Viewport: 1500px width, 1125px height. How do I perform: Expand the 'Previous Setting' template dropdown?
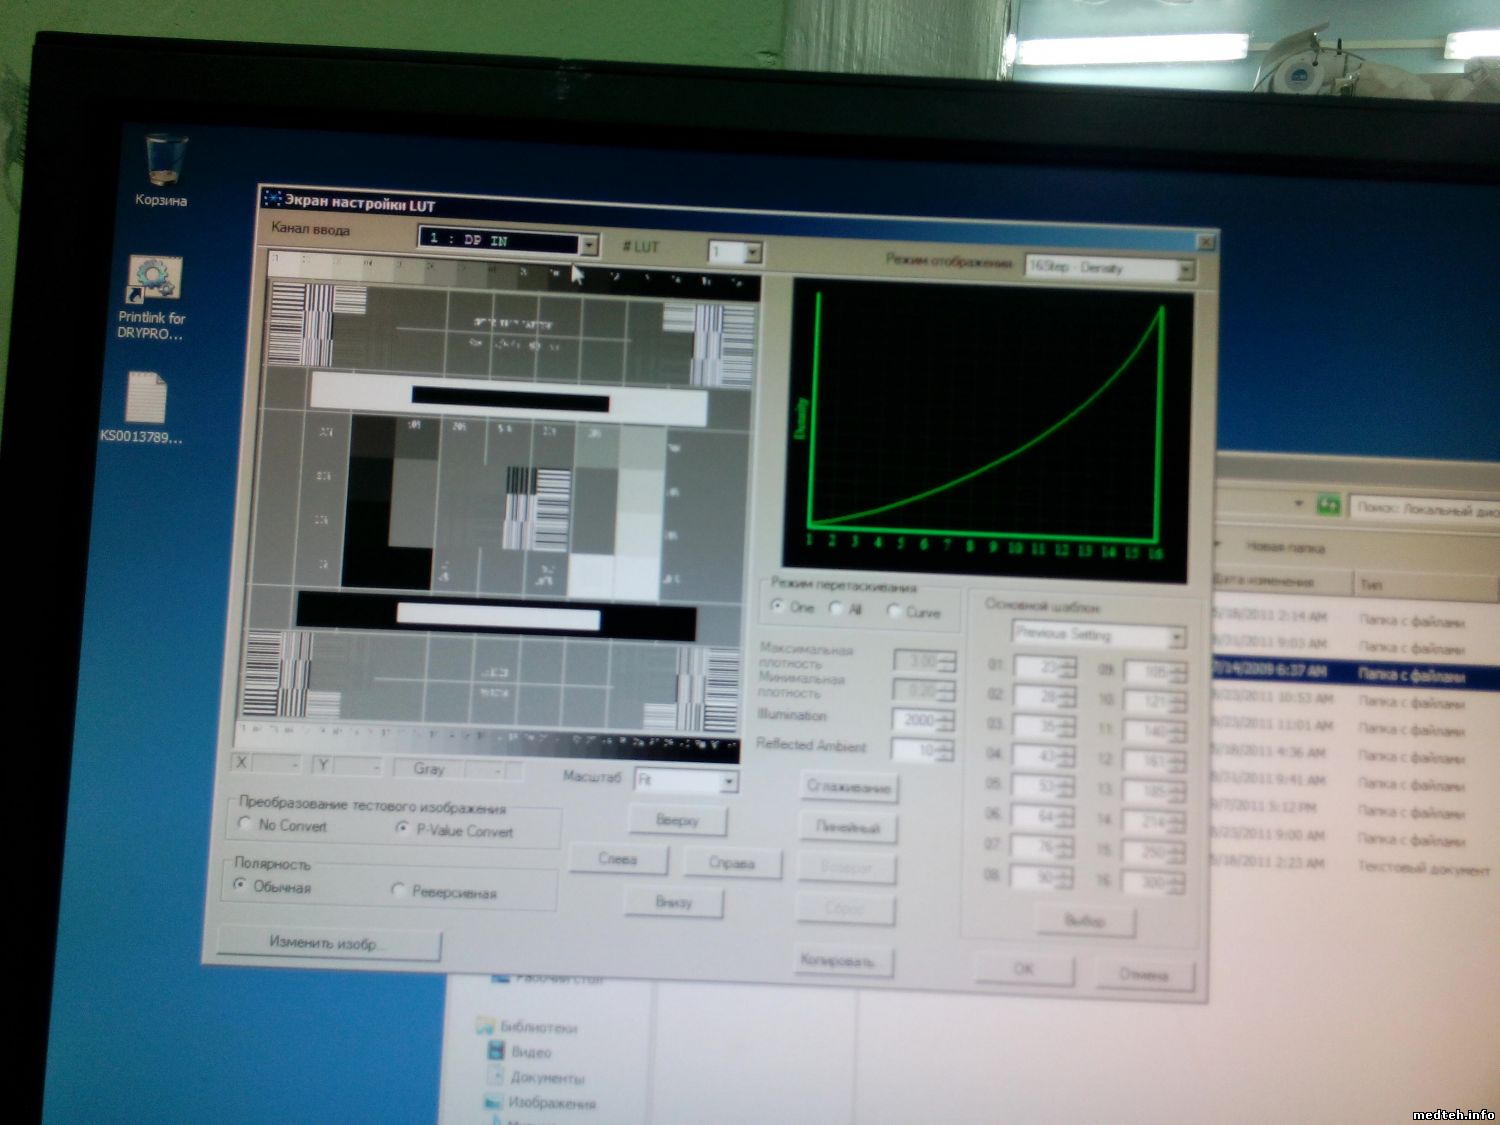[x=1176, y=637]
